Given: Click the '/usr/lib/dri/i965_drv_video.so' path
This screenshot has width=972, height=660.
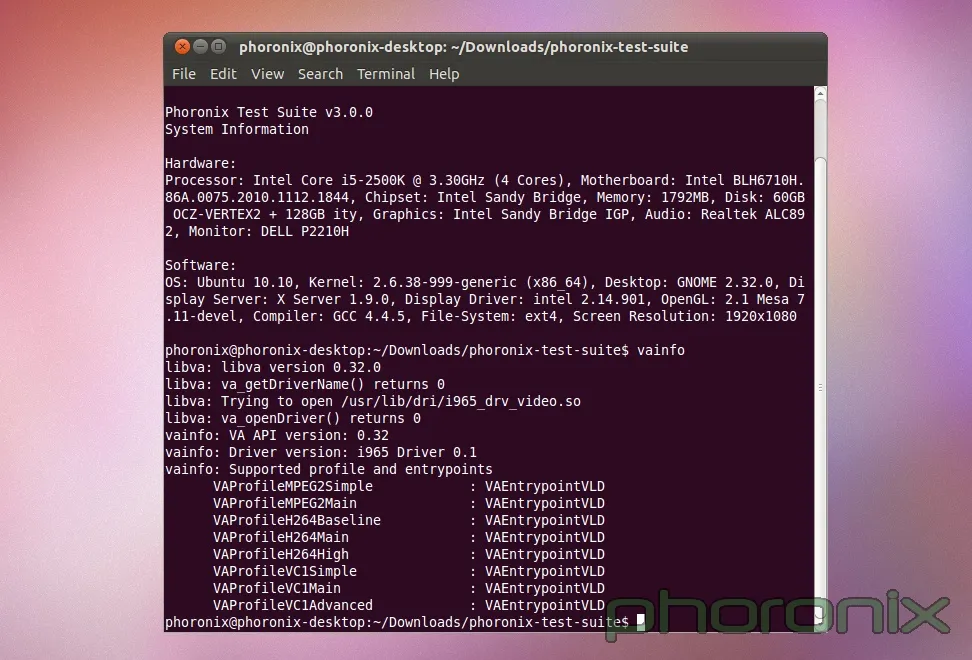Looking at the screenshot, I should (461, 402).
